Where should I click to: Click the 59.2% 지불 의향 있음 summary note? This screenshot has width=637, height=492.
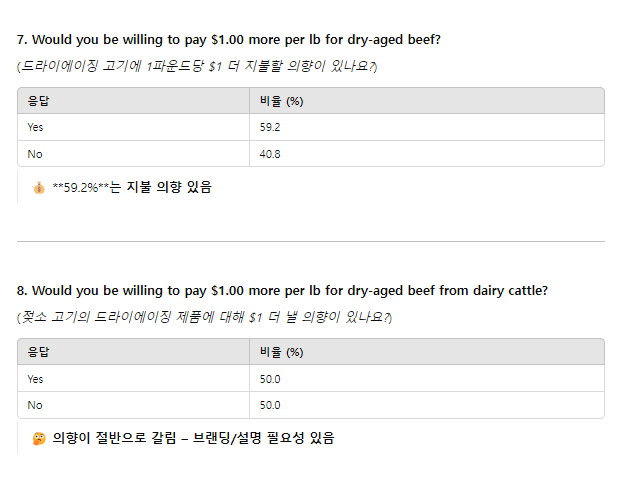point(132,187)
